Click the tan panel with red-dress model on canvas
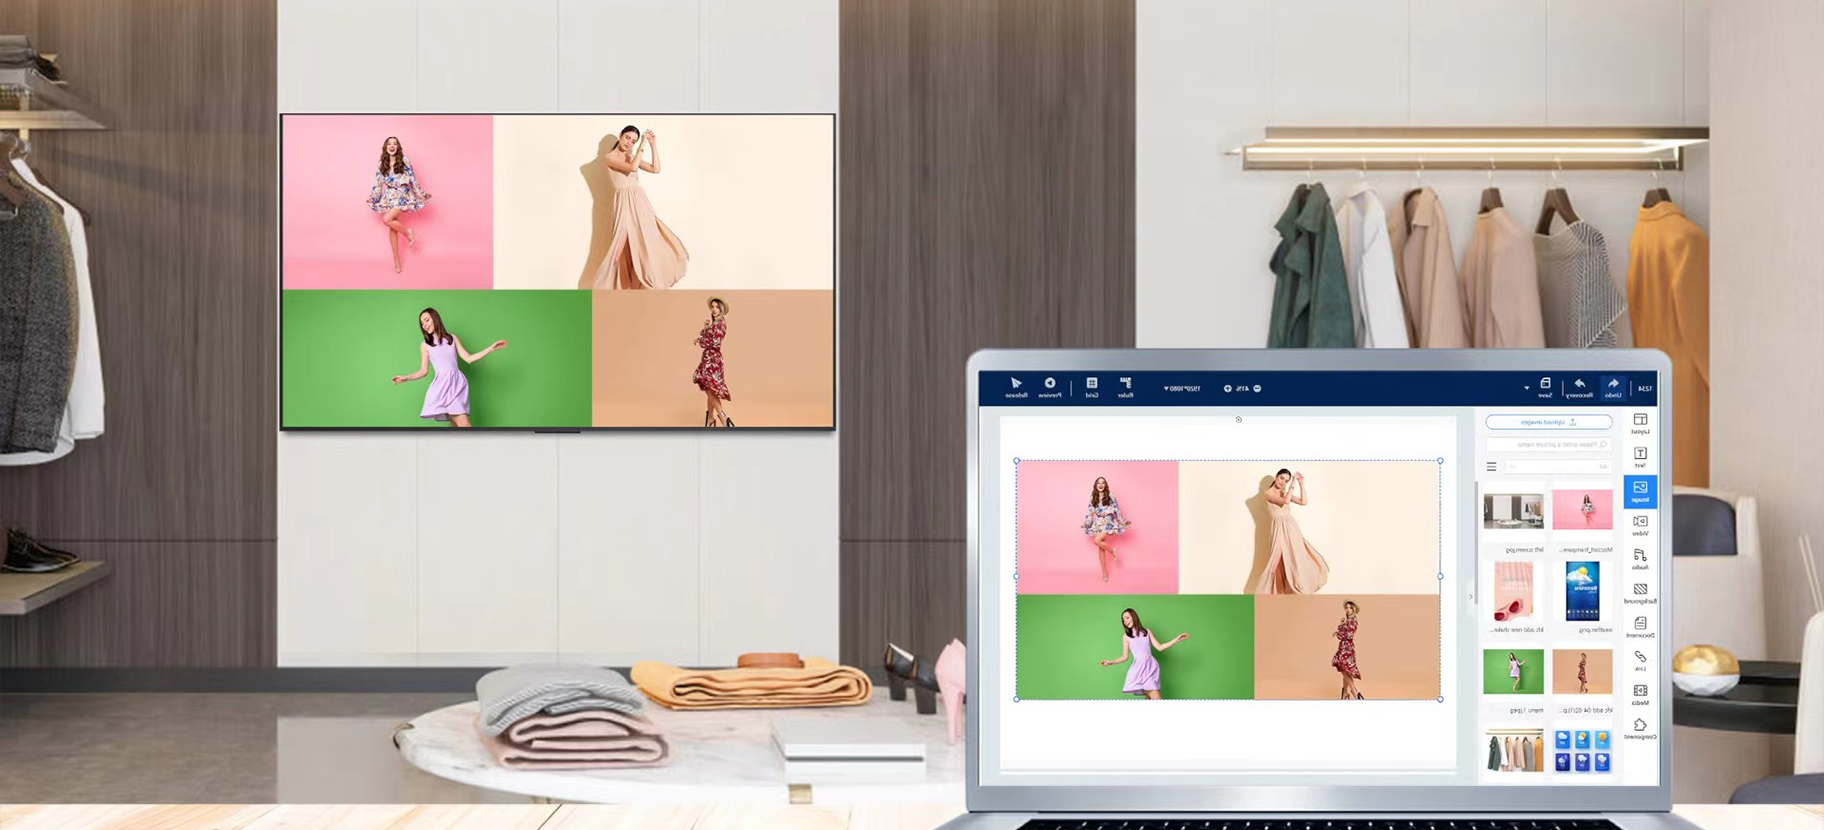 [x=1347, y=647]
